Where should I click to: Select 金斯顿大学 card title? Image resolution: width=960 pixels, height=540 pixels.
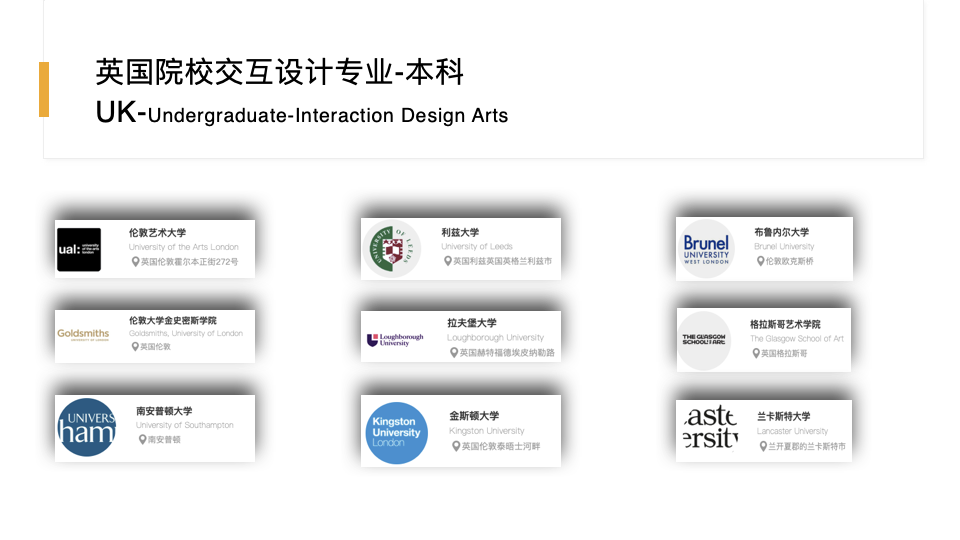coord(474,416)
